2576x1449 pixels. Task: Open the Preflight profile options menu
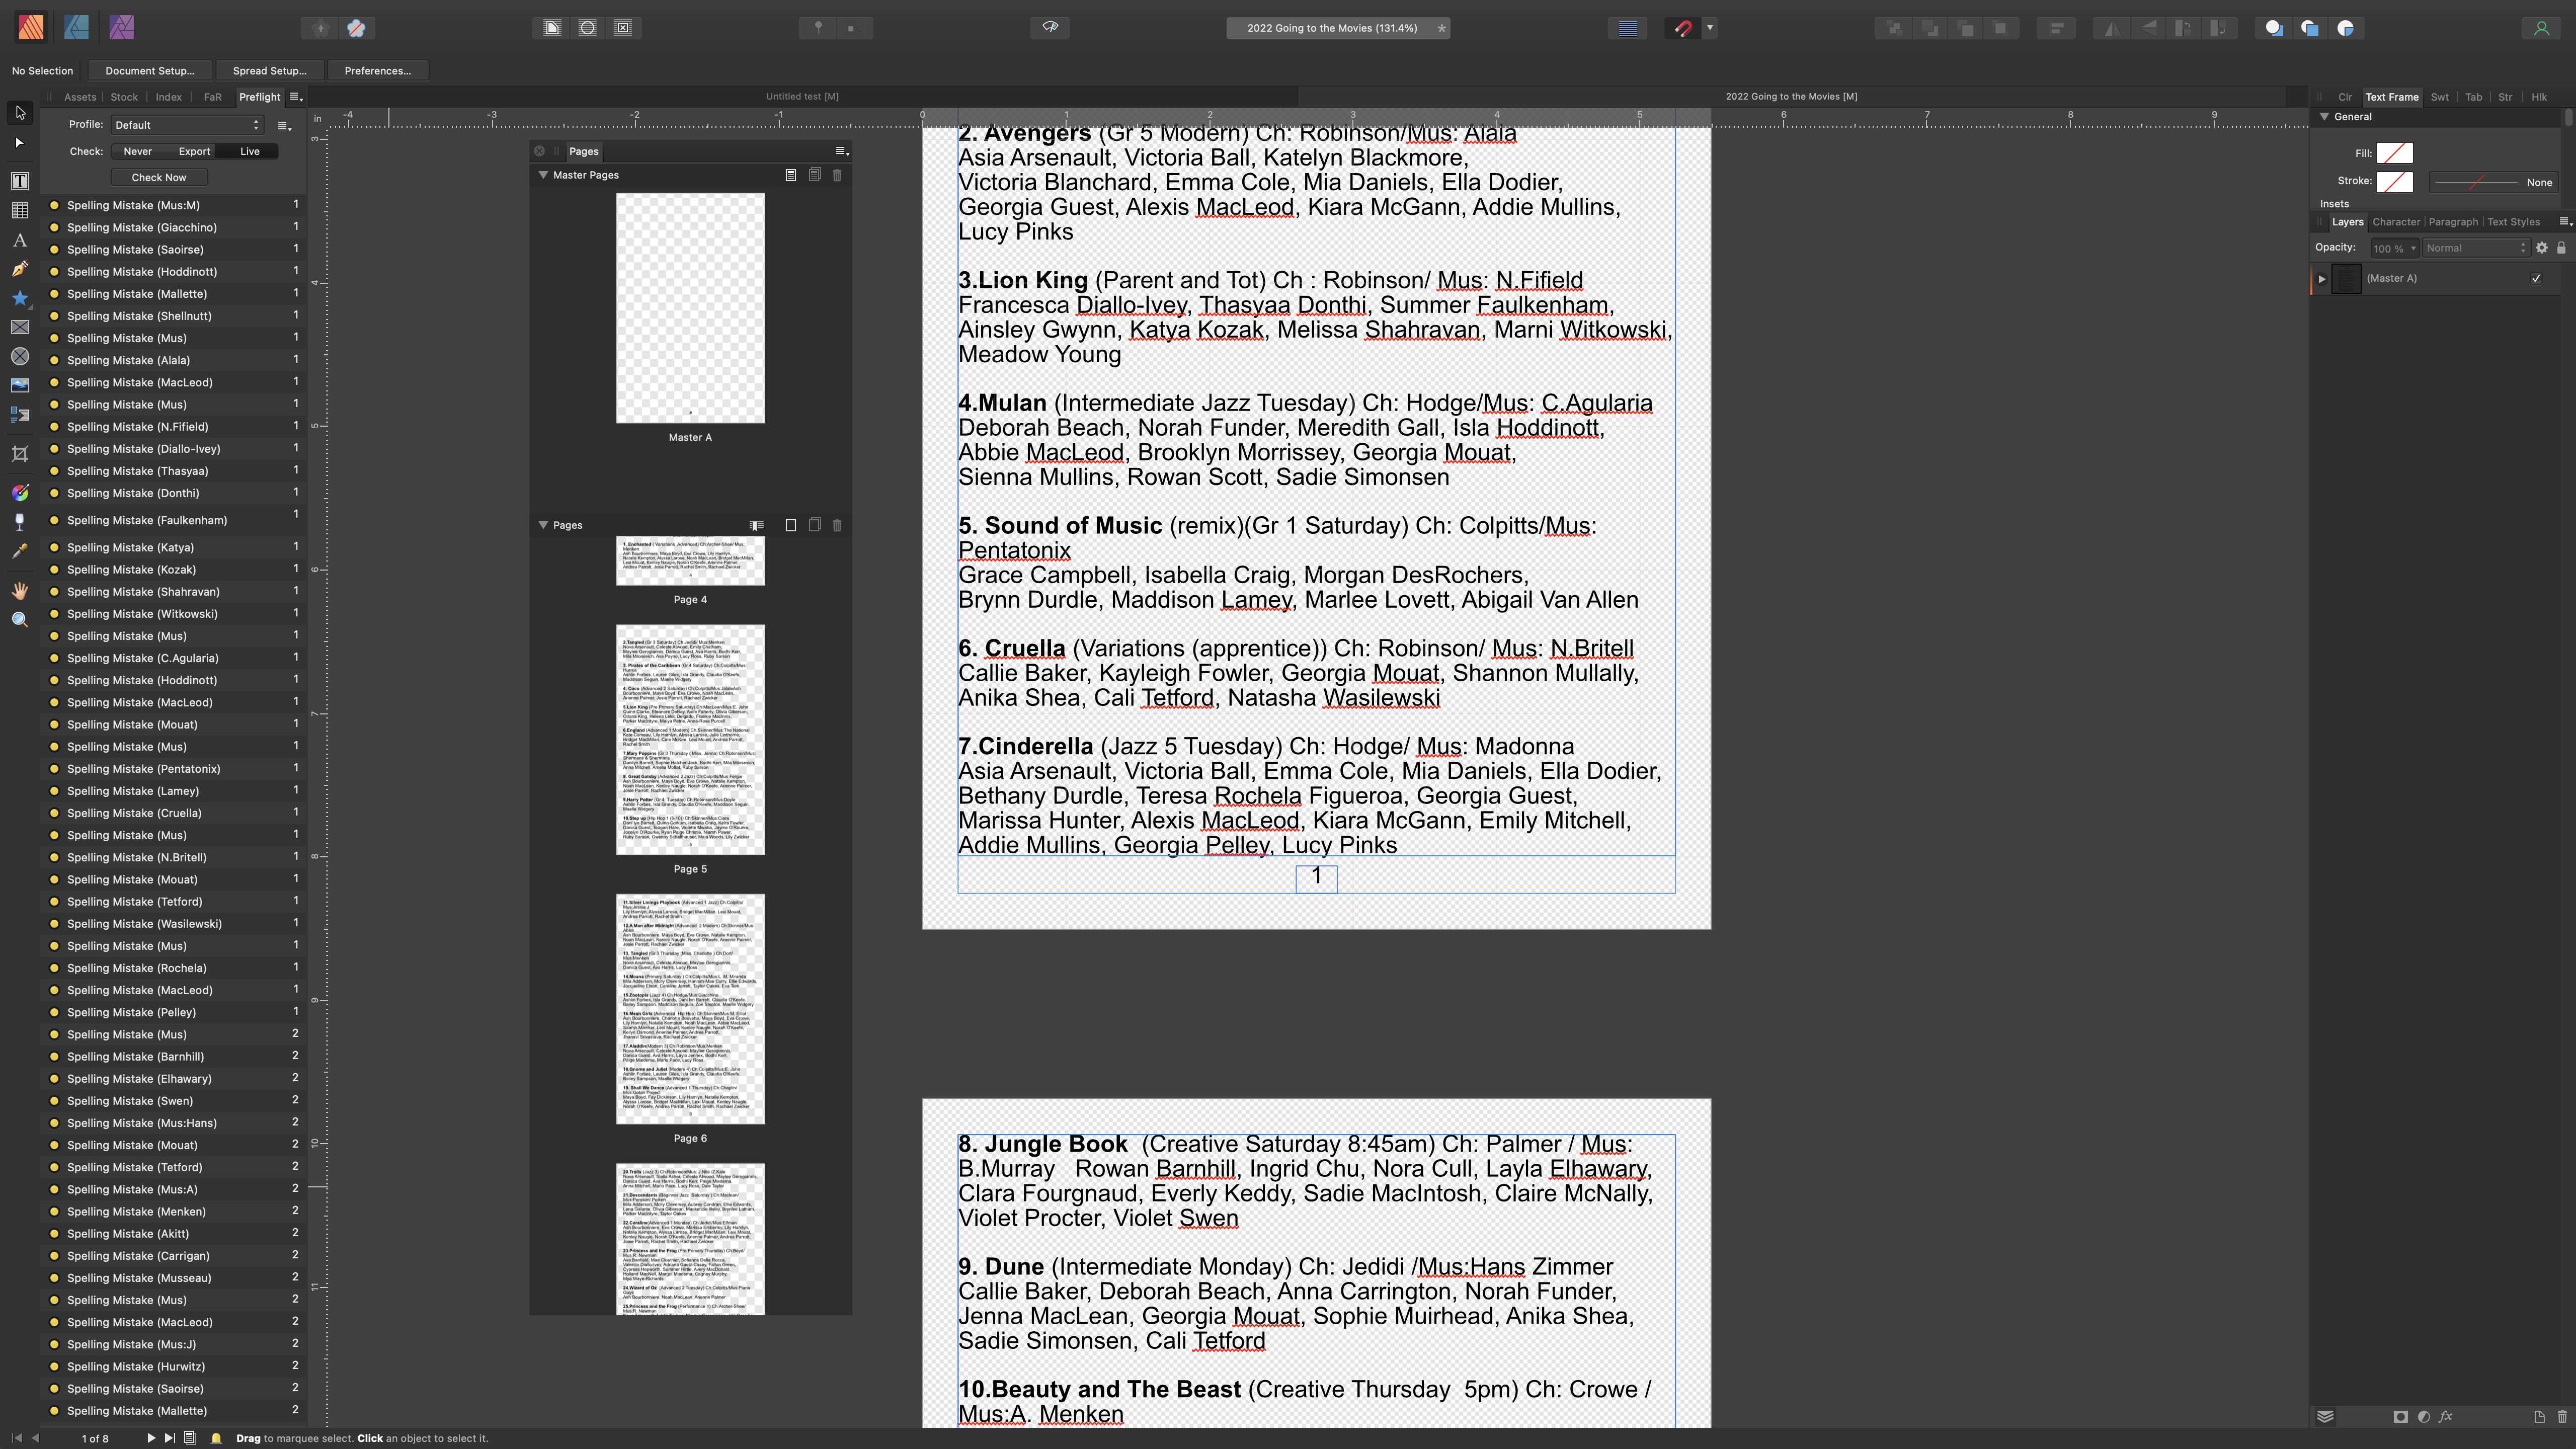coord(284,126)
